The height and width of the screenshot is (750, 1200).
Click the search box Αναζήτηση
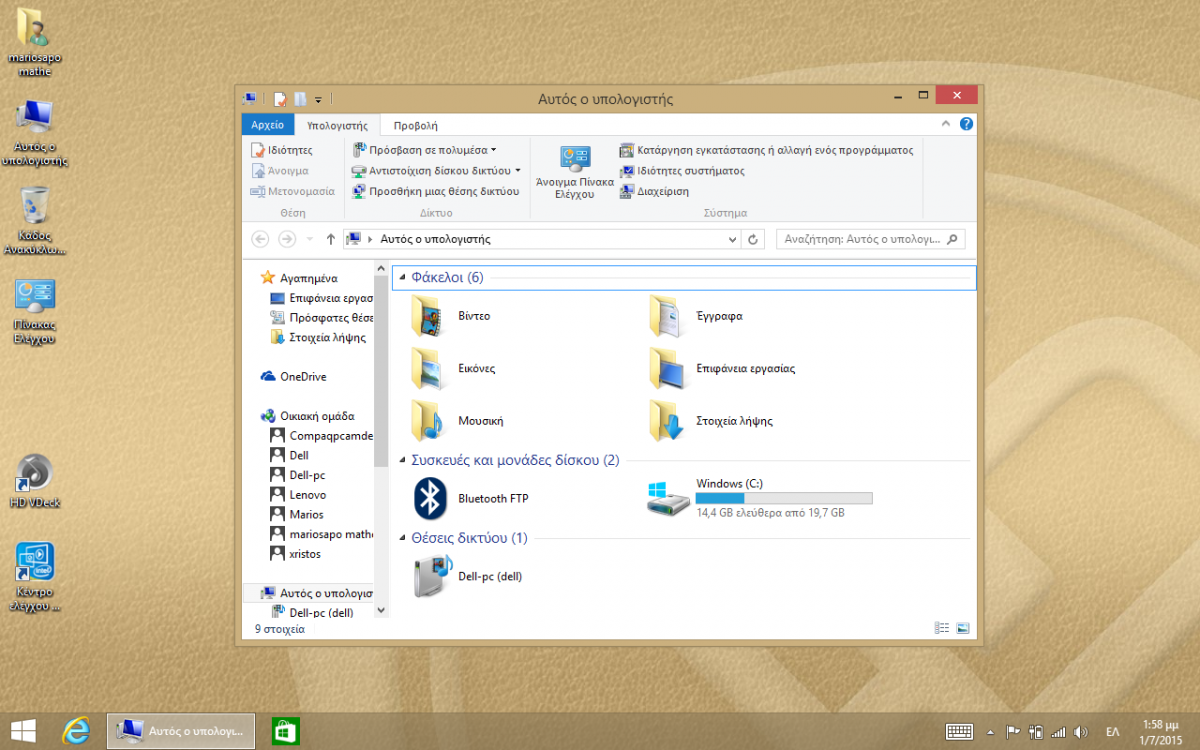tap(871, 240)
